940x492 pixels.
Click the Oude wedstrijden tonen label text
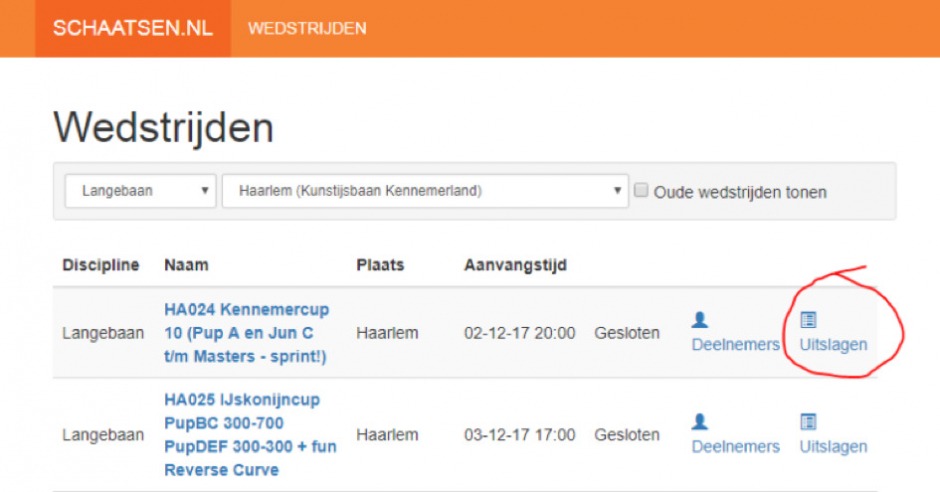[740, 192]
